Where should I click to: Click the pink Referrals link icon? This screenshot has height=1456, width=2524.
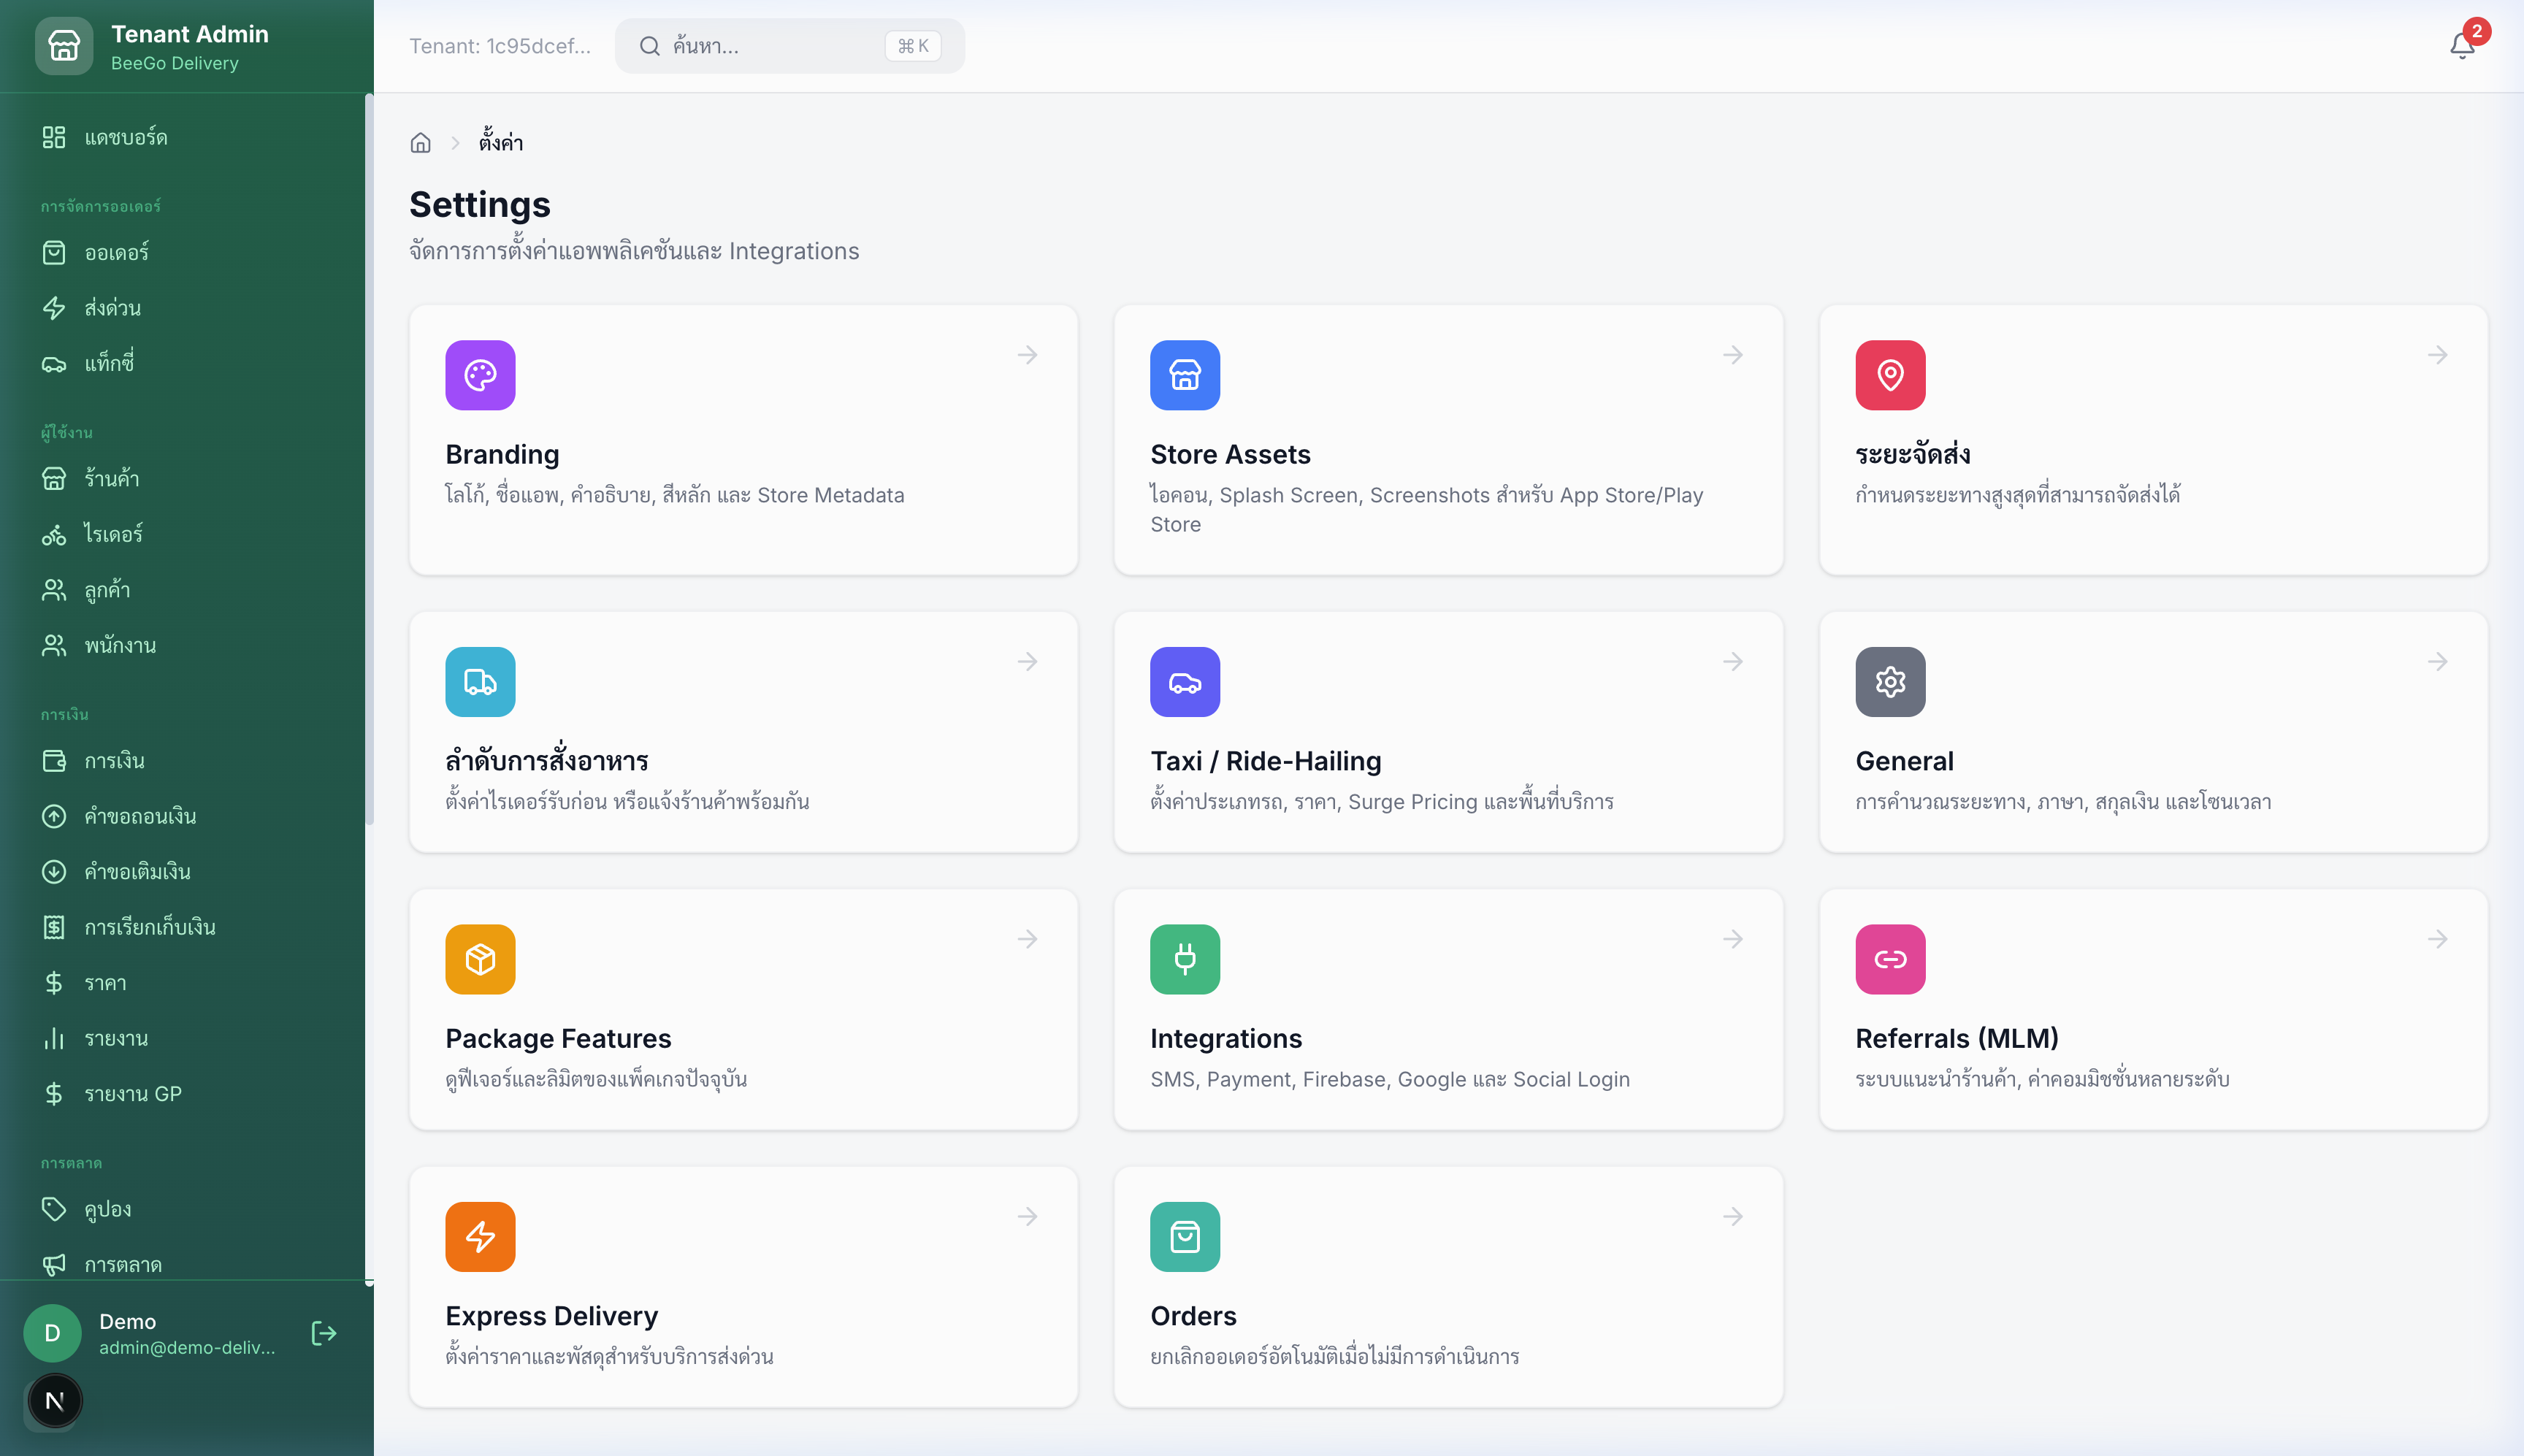point(1889,959)
